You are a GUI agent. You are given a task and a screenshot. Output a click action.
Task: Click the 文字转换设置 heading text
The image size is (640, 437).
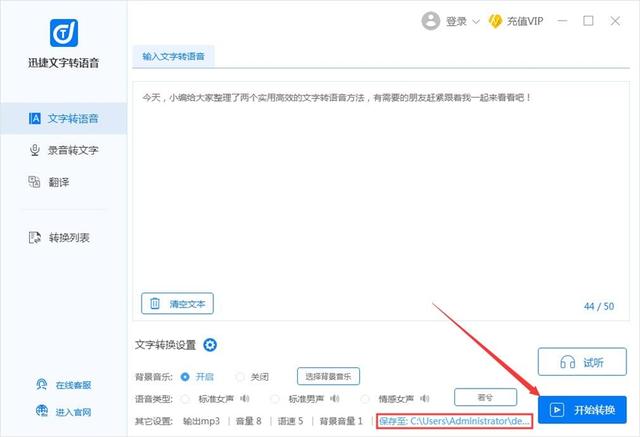click(x=165, y=345)
